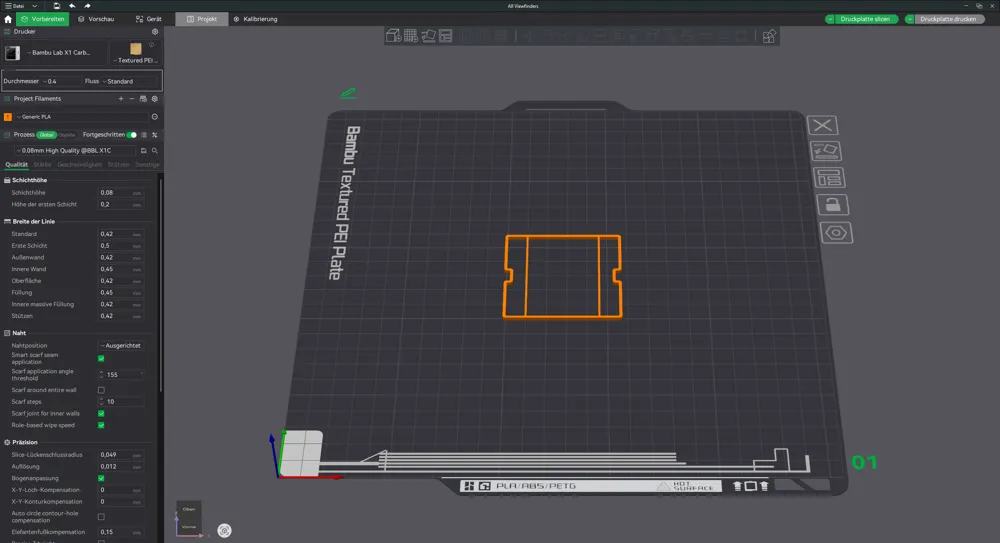This screenshot has height=543, width=1000.
Task: Open Druckplatte slicen dropdown arrow
Action: 830,19
